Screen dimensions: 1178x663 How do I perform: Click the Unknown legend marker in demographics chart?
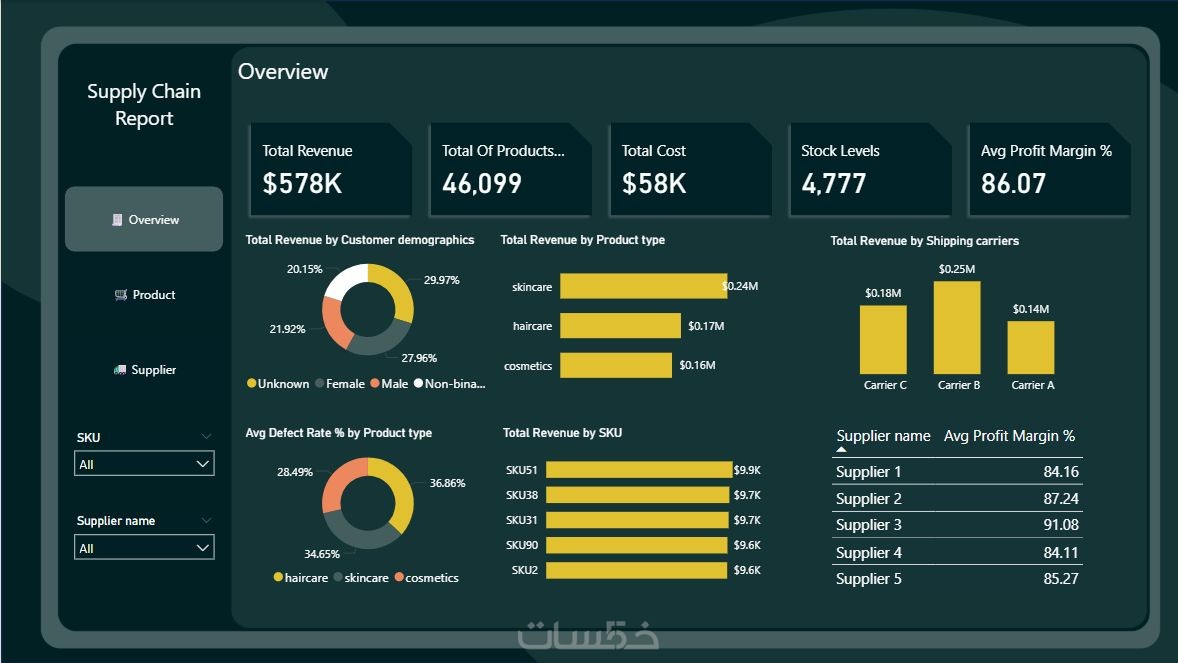click(252, 383)
